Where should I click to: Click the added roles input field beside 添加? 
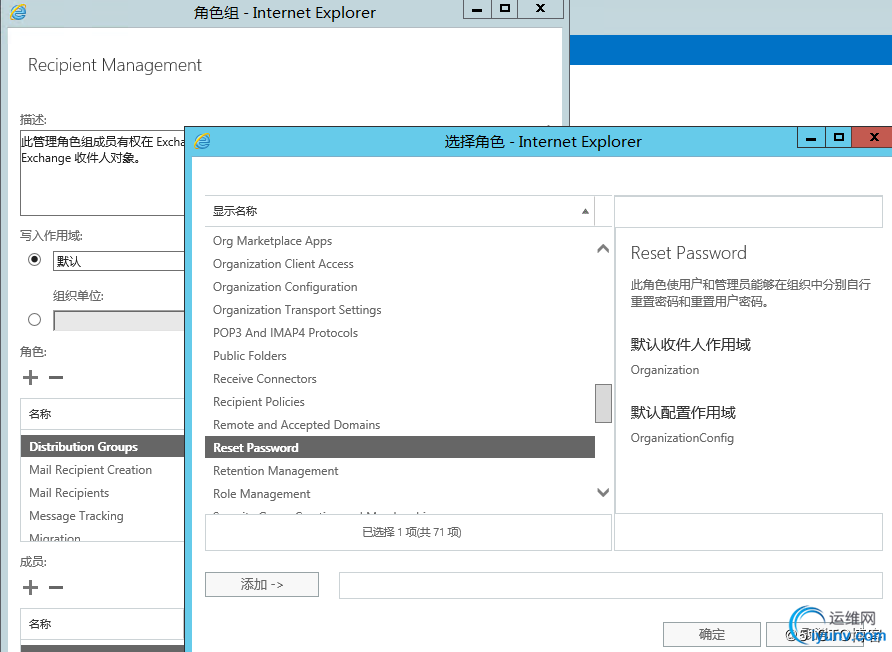click(x=610, y=585)
